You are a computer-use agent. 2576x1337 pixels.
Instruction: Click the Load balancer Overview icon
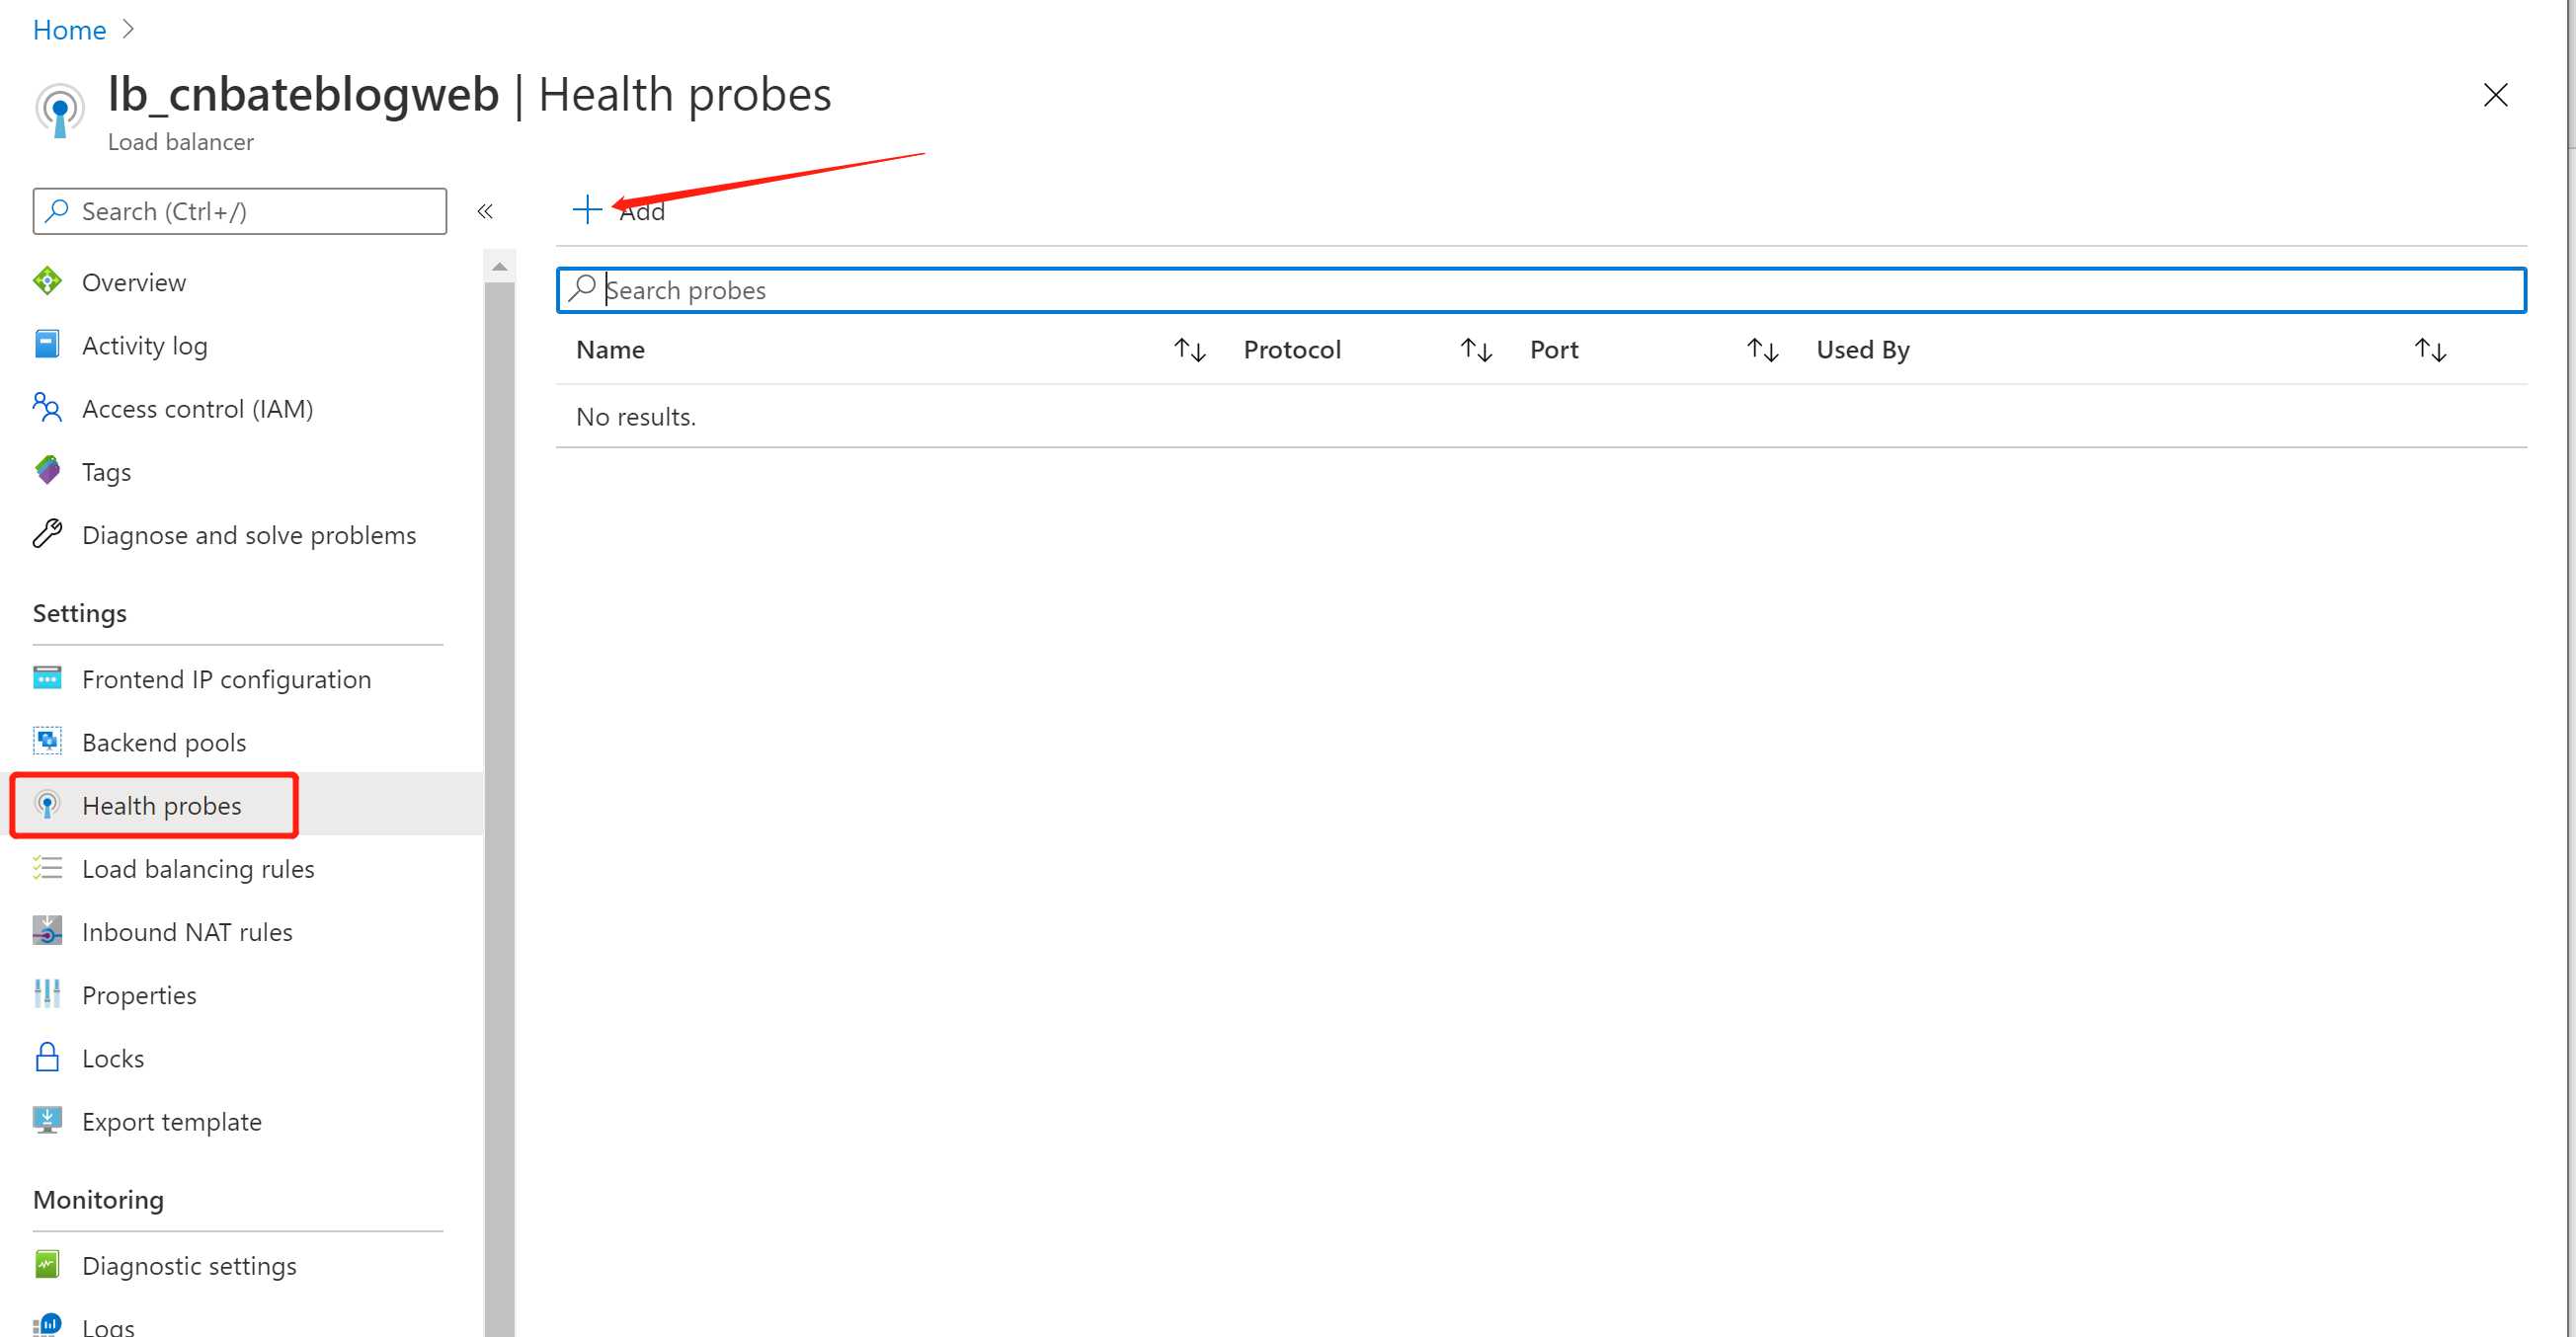click(47, 281)
